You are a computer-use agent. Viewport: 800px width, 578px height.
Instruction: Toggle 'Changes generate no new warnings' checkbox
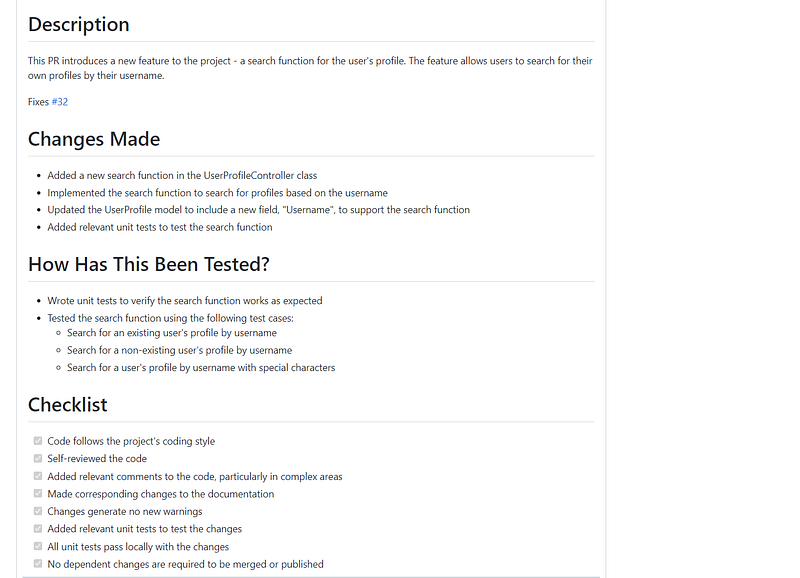click(38, 511)
